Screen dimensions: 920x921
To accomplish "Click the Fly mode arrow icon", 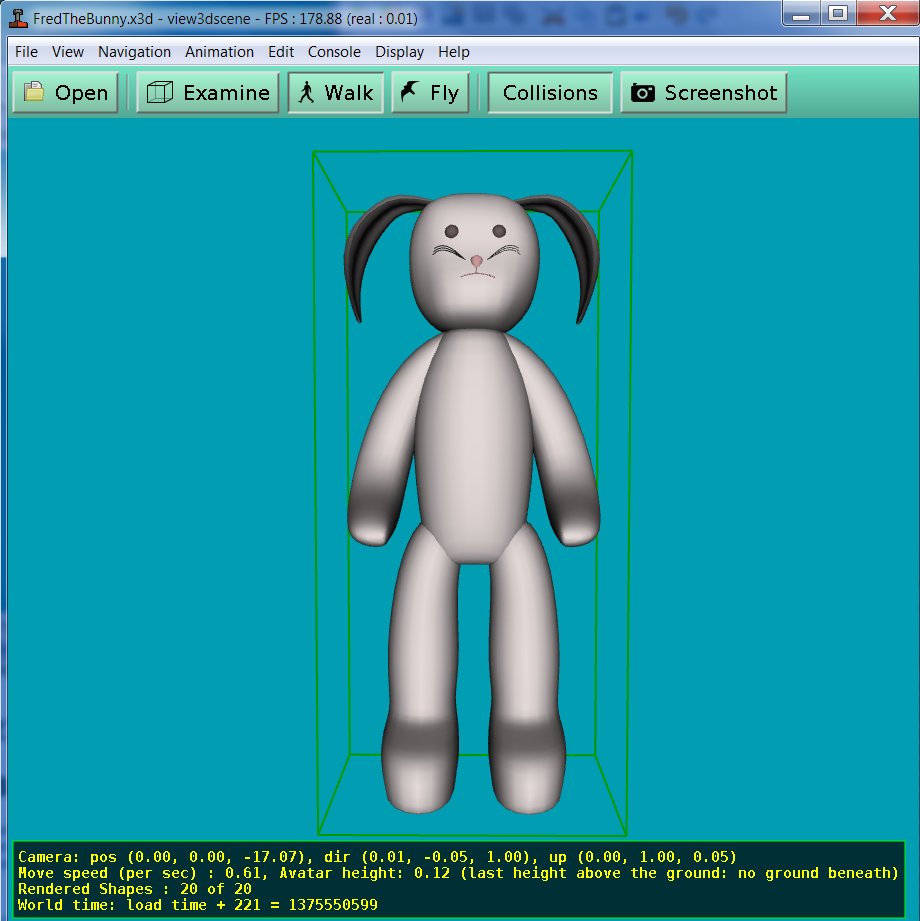I will [409, 93].
